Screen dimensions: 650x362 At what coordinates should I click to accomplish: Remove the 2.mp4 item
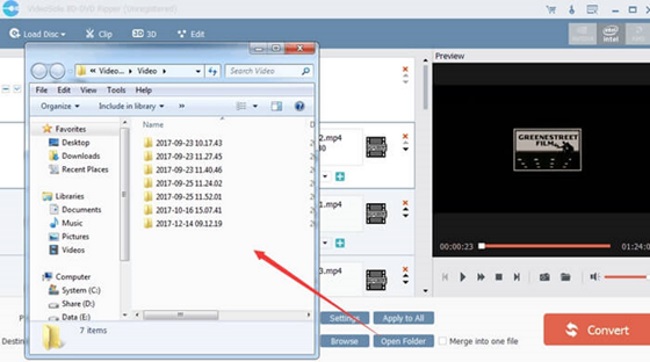pyautogui.click(x=405, y=136)
